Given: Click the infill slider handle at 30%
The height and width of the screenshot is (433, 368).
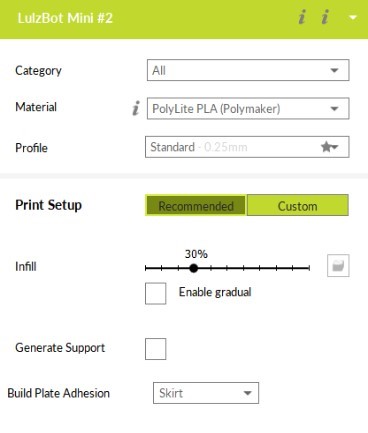Looking at the screenshot, I should coord(193,268).
